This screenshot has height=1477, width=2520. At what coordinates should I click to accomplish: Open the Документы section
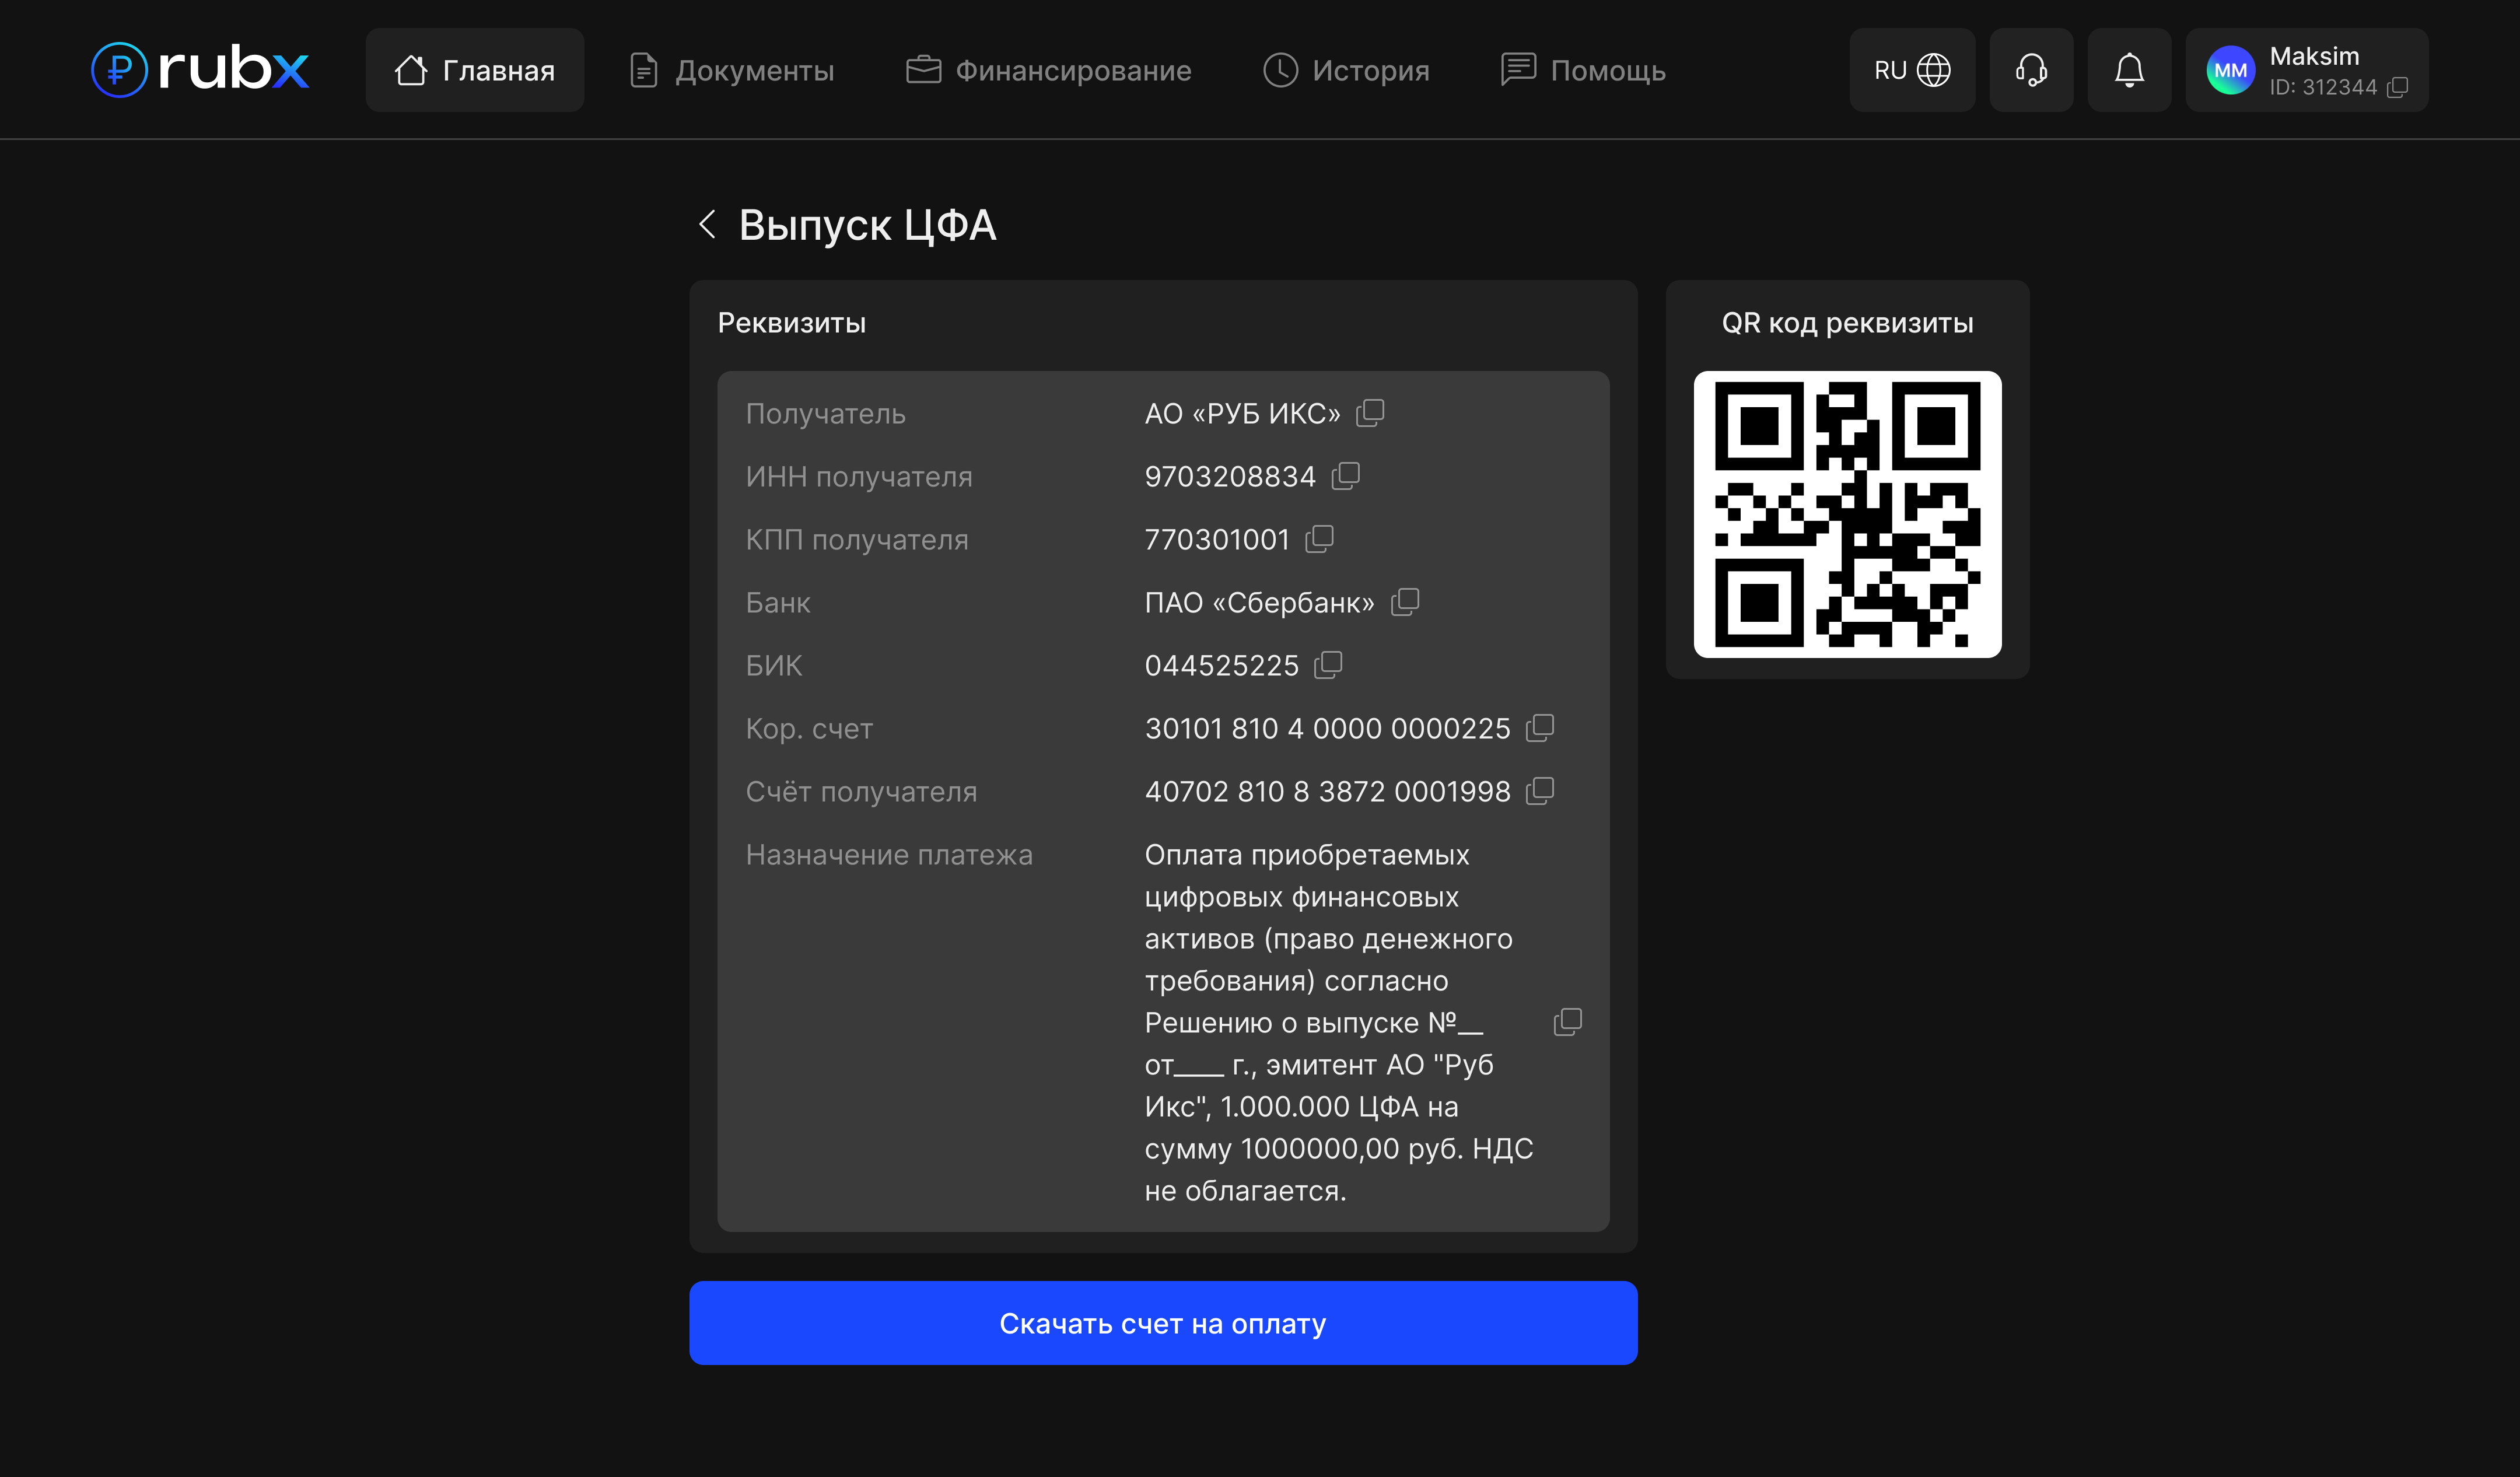click(732, 70)
